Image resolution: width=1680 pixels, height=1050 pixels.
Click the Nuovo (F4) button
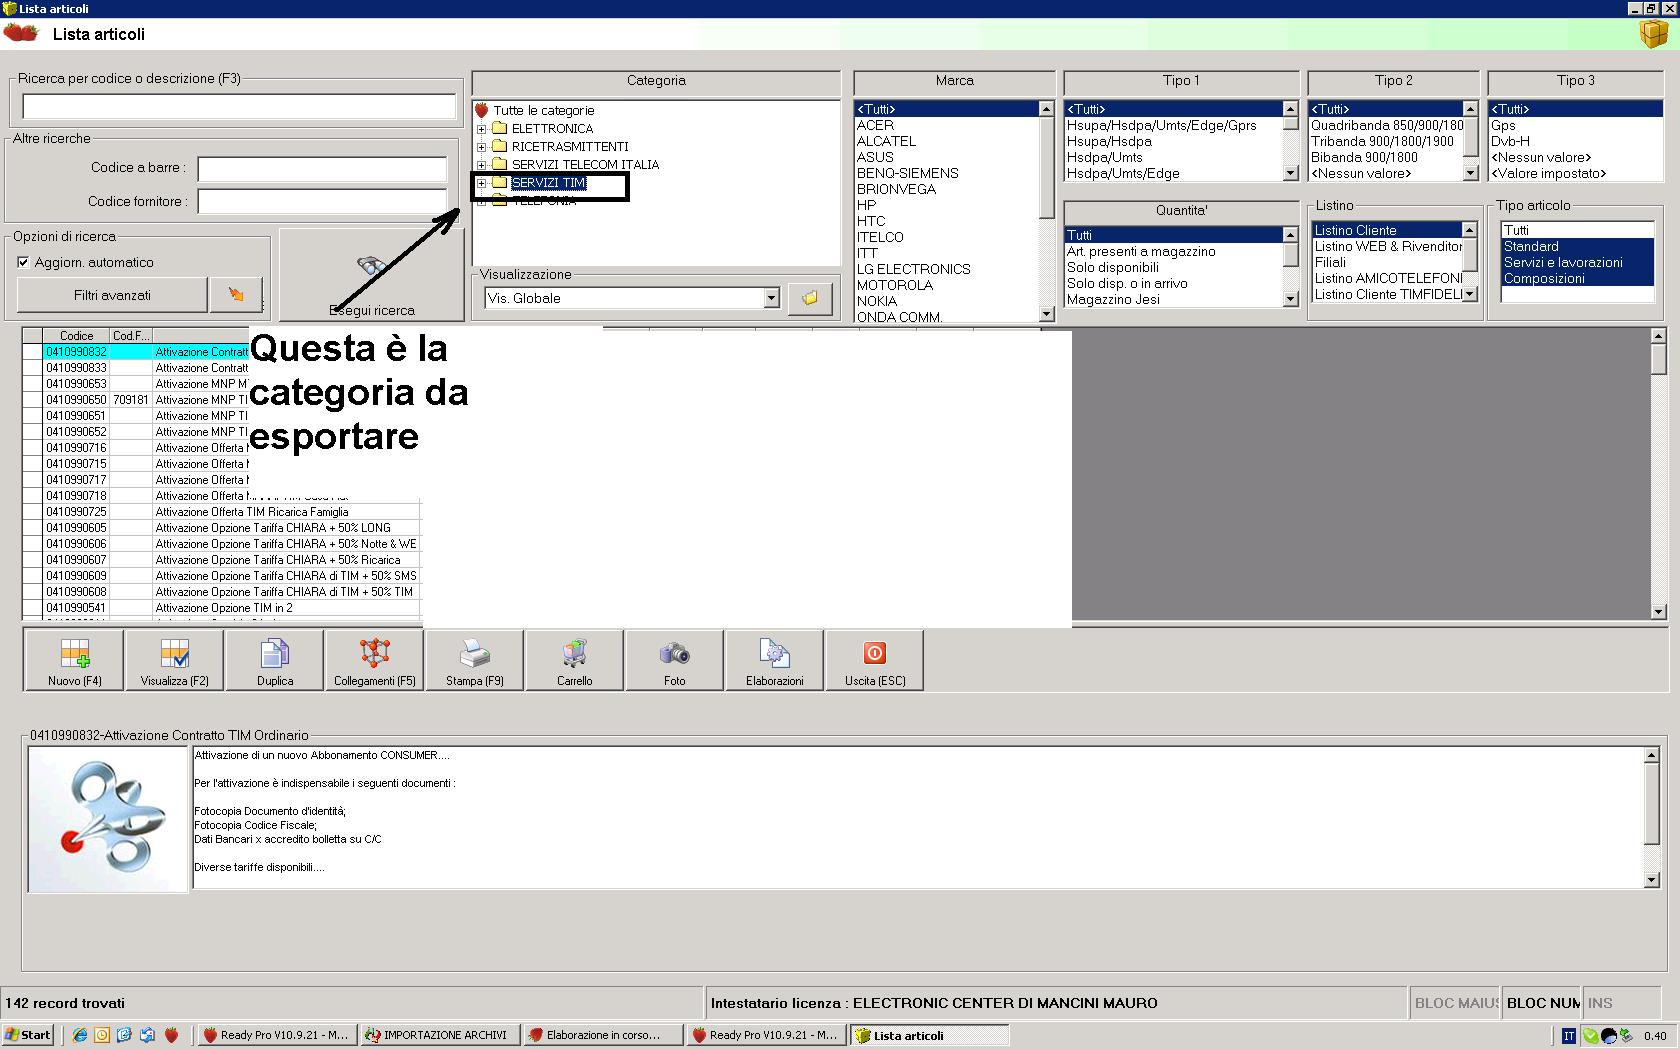(74, 660)
